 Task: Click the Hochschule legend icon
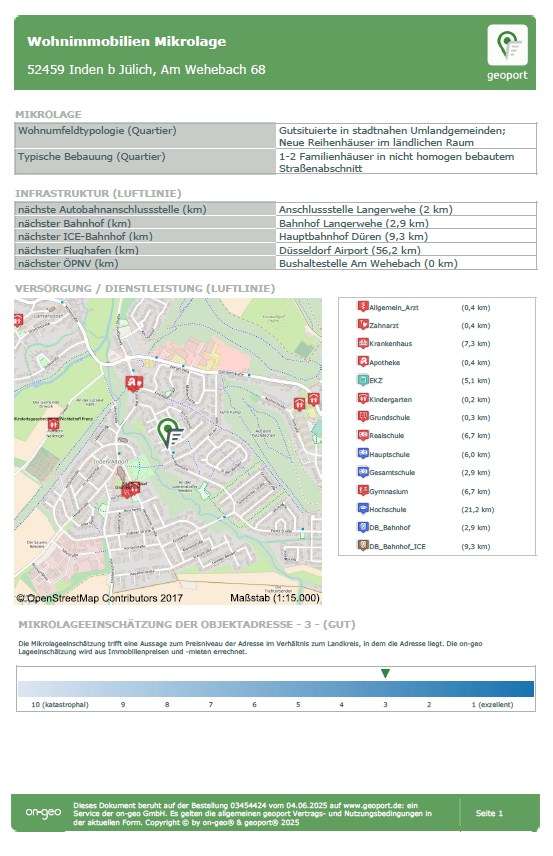[x=363, y=509]
